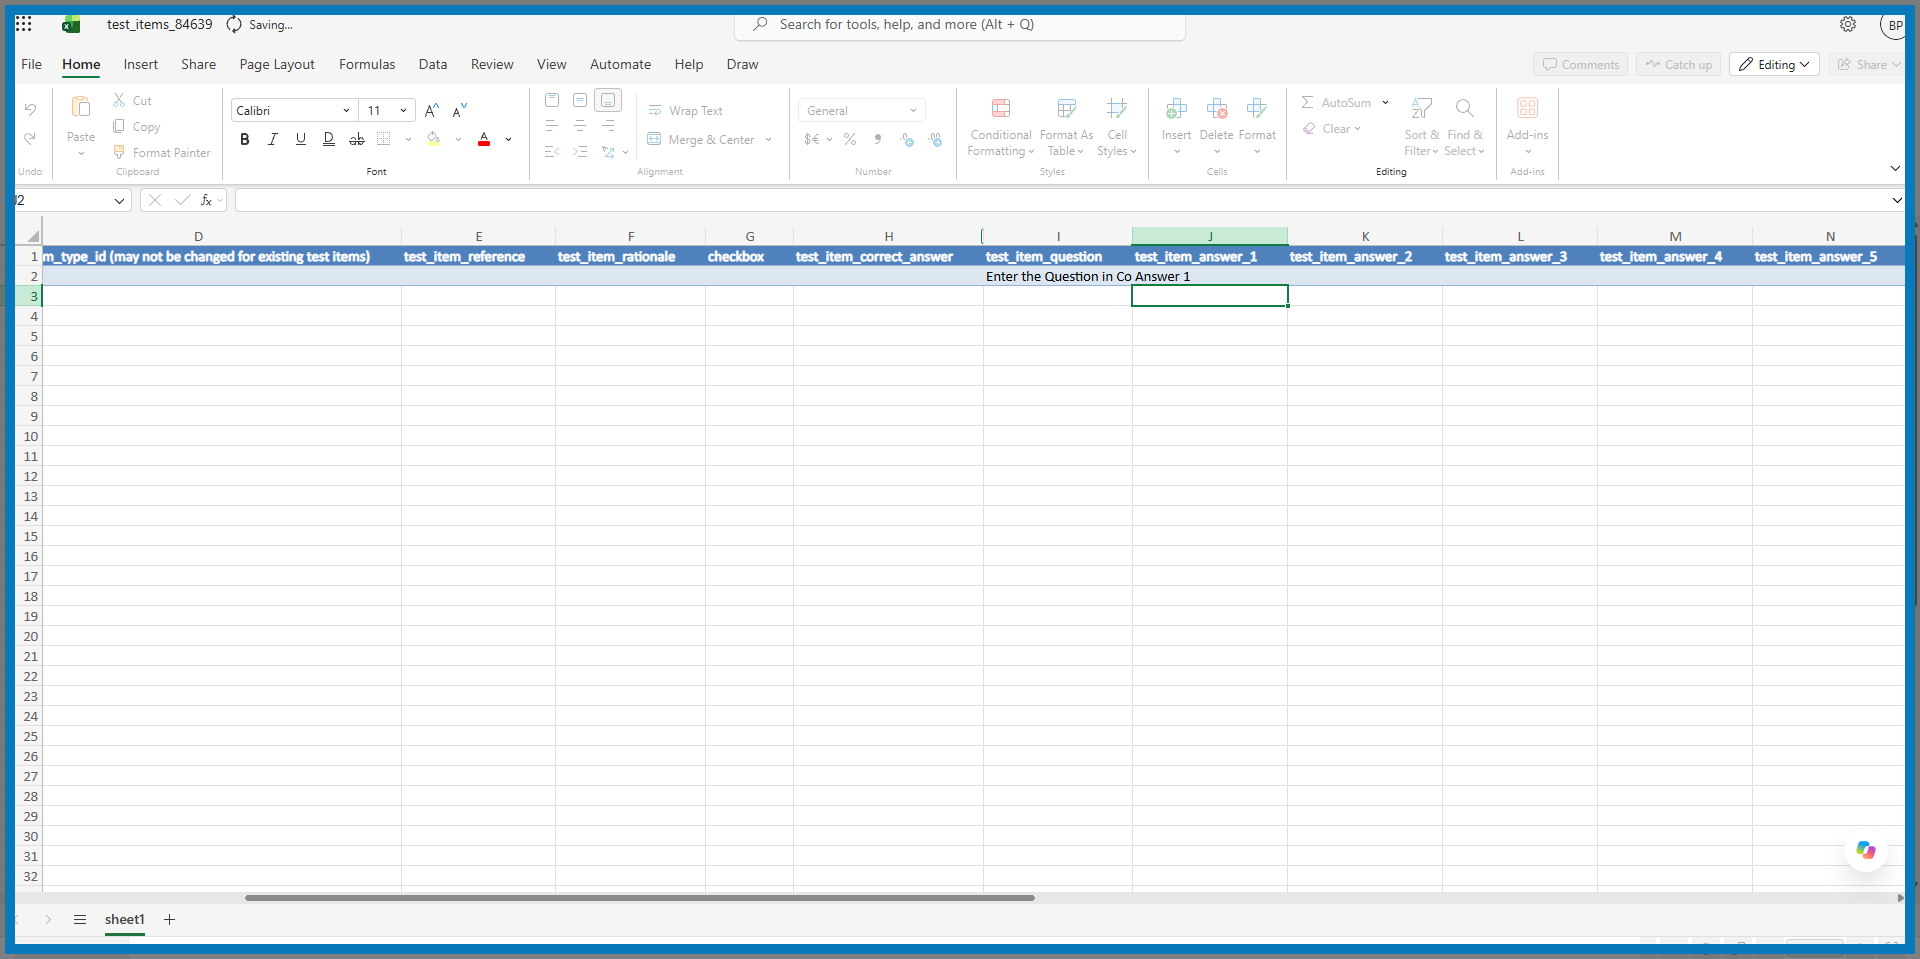Click the Redo arrow icon

[x=30, y=139]
